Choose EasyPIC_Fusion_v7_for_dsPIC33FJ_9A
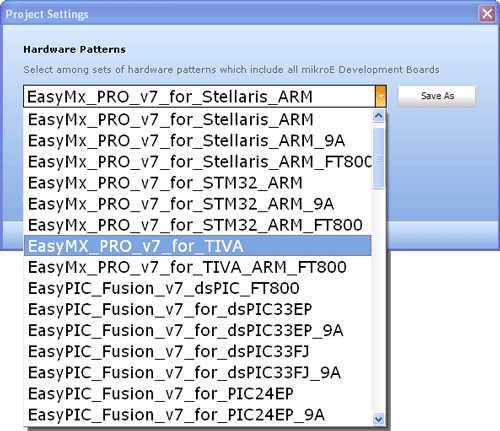Viewport: 500px width, 431px height. click(x=198, y=373)
